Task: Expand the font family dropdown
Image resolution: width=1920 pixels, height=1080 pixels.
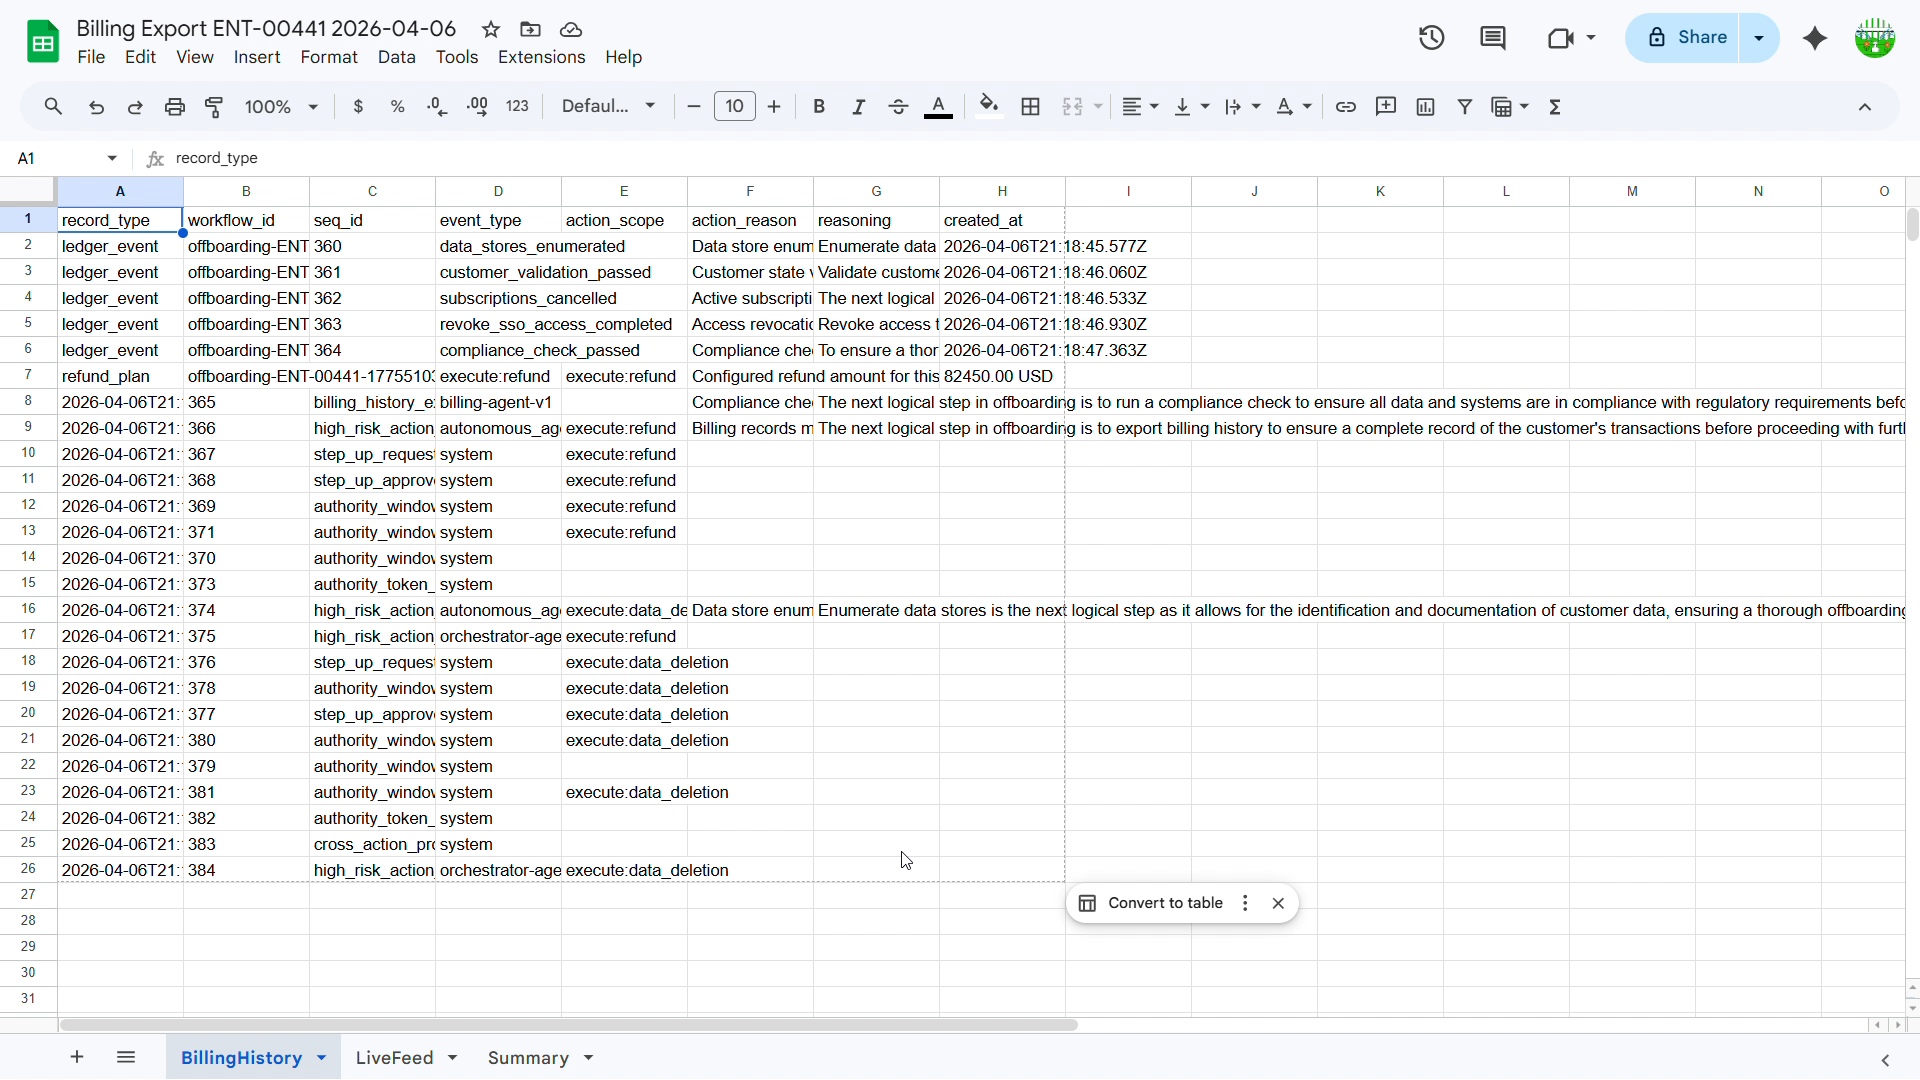Action: coord(609,107)
